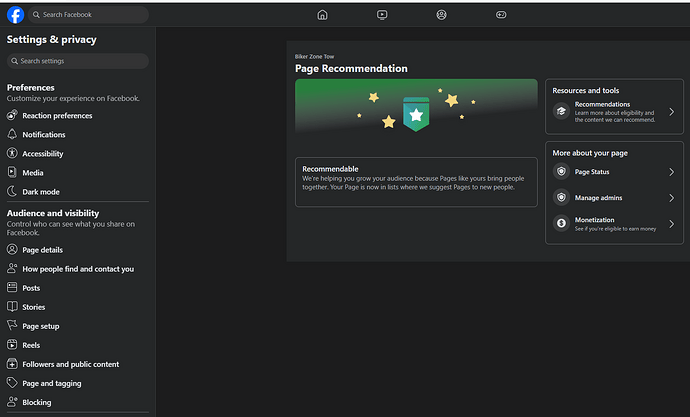The image size is (690, 417).
Task: Click the Search settings input field
Action: [x=77, y=61]
